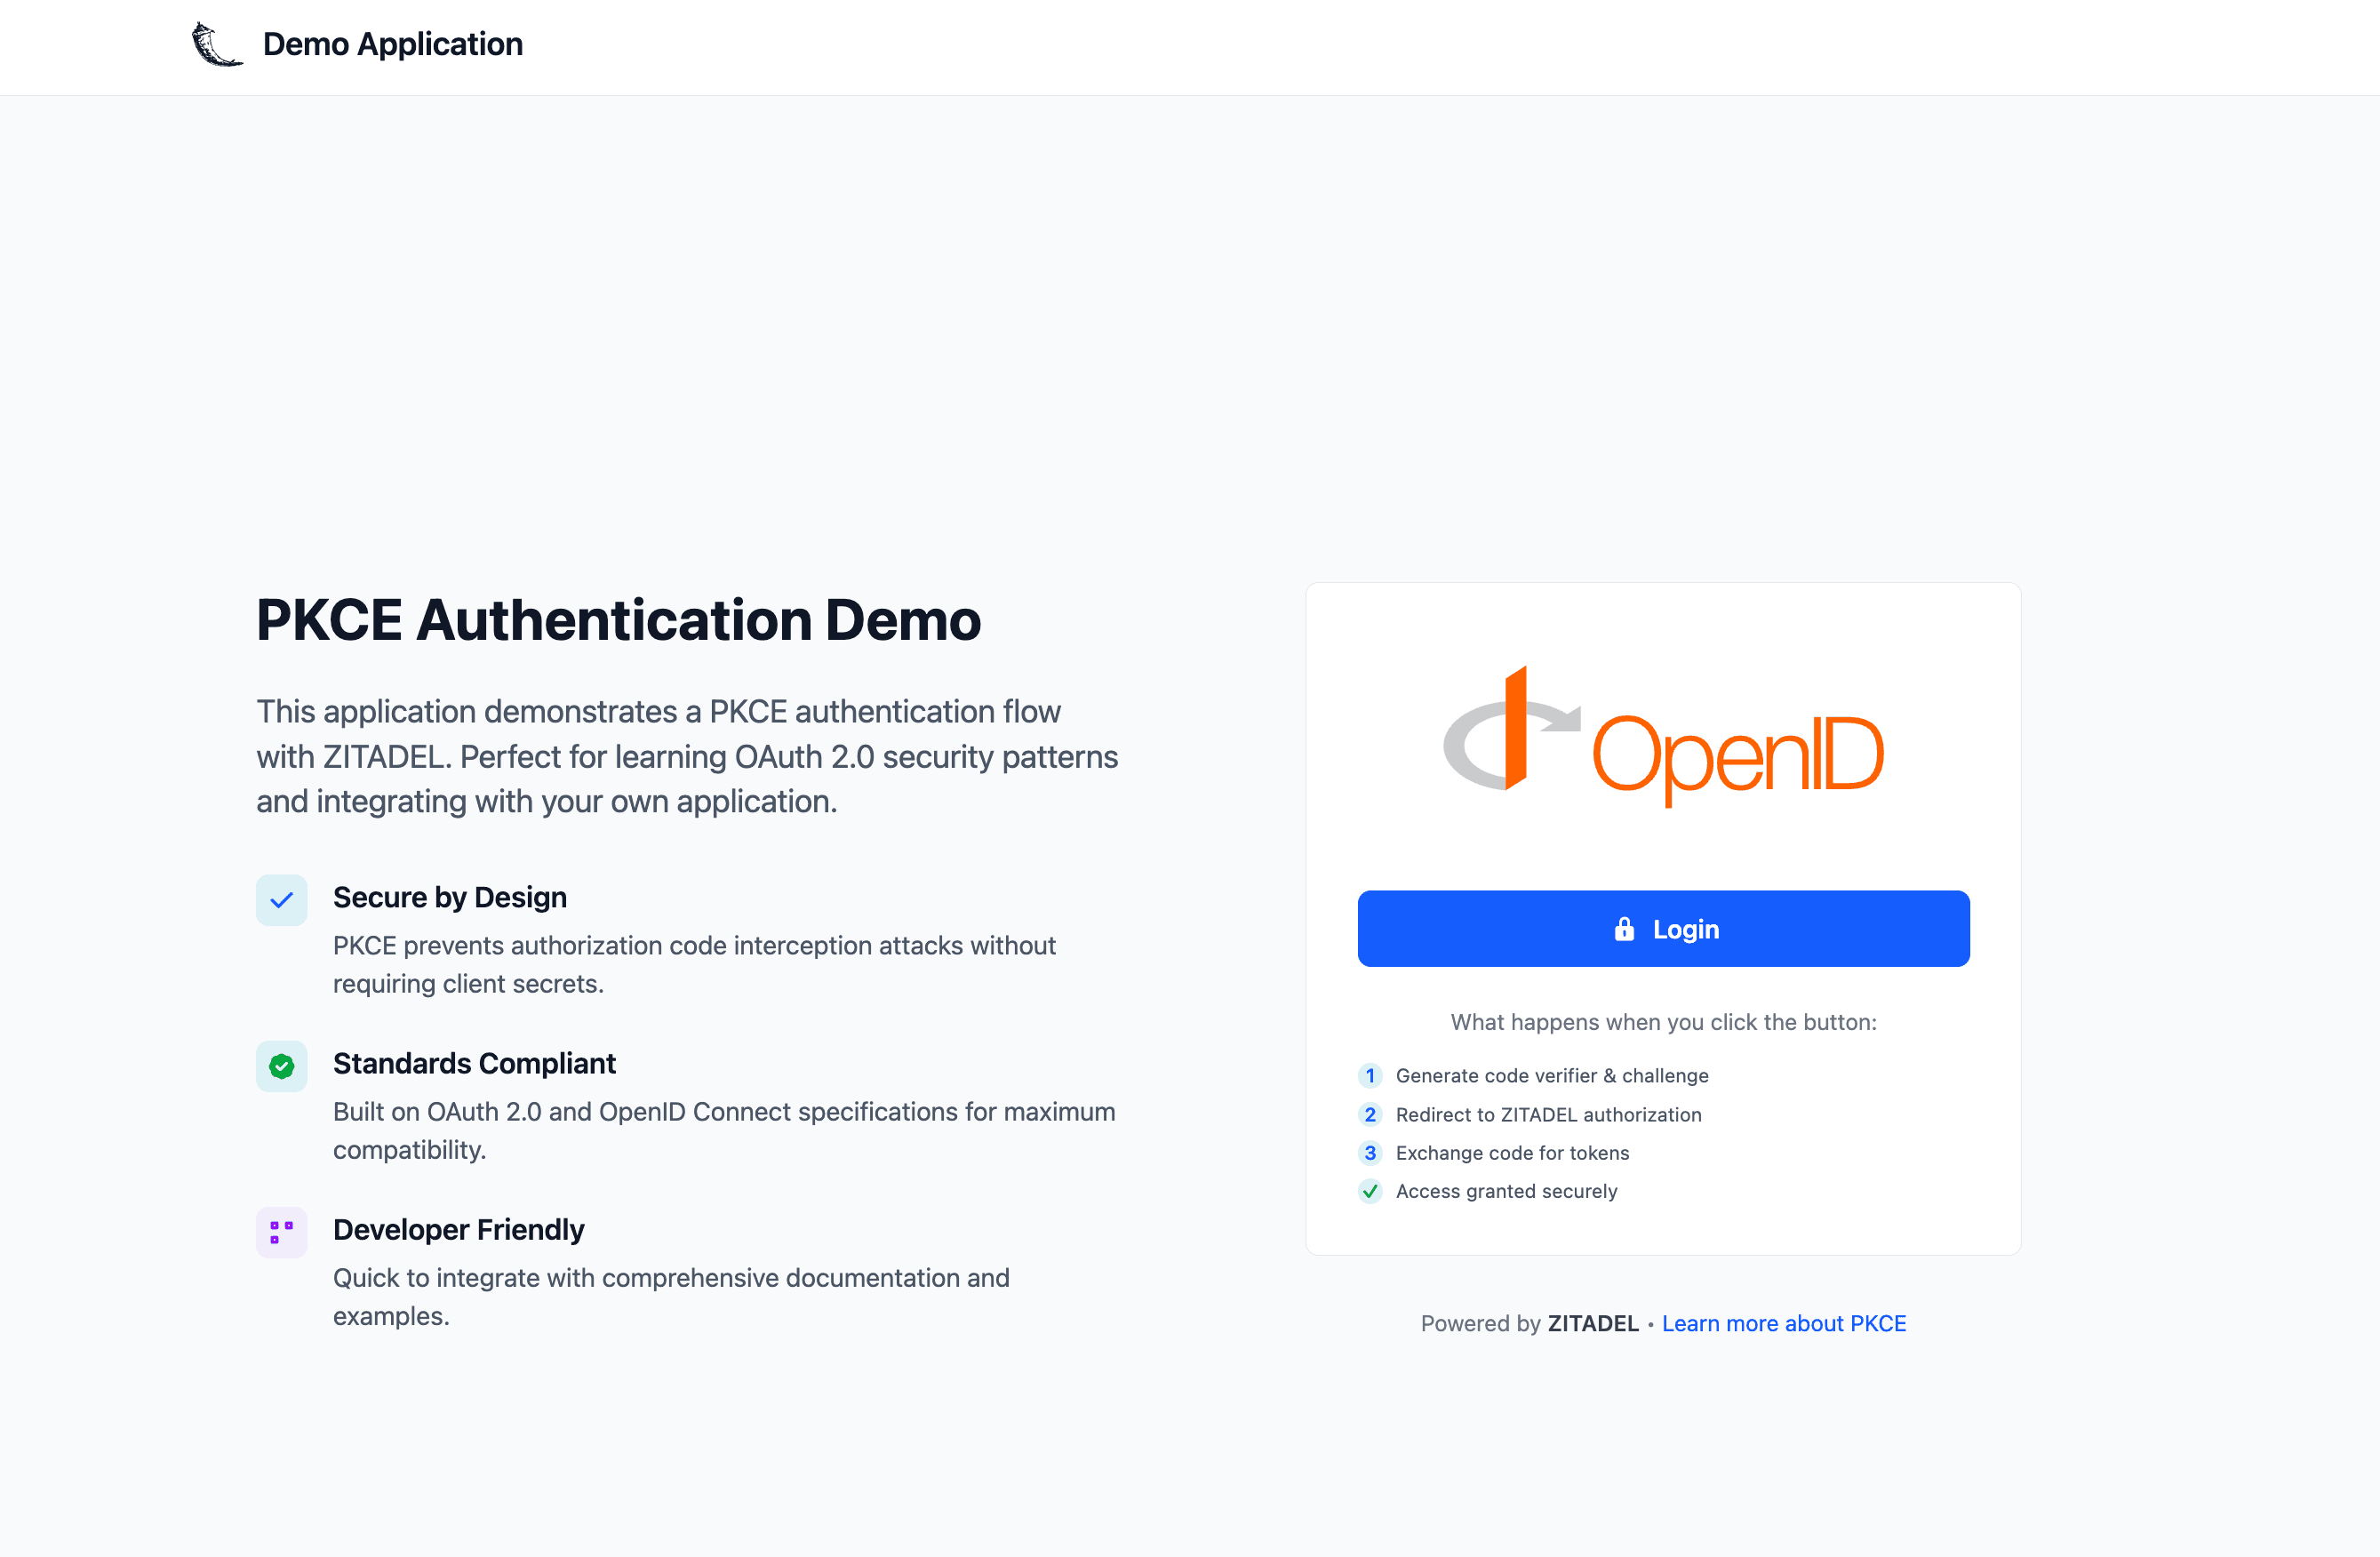2380x1557 pixels.
Task: Click the 'This application demonstrates' intro paragraph
Action: click(x=687, y=756)
